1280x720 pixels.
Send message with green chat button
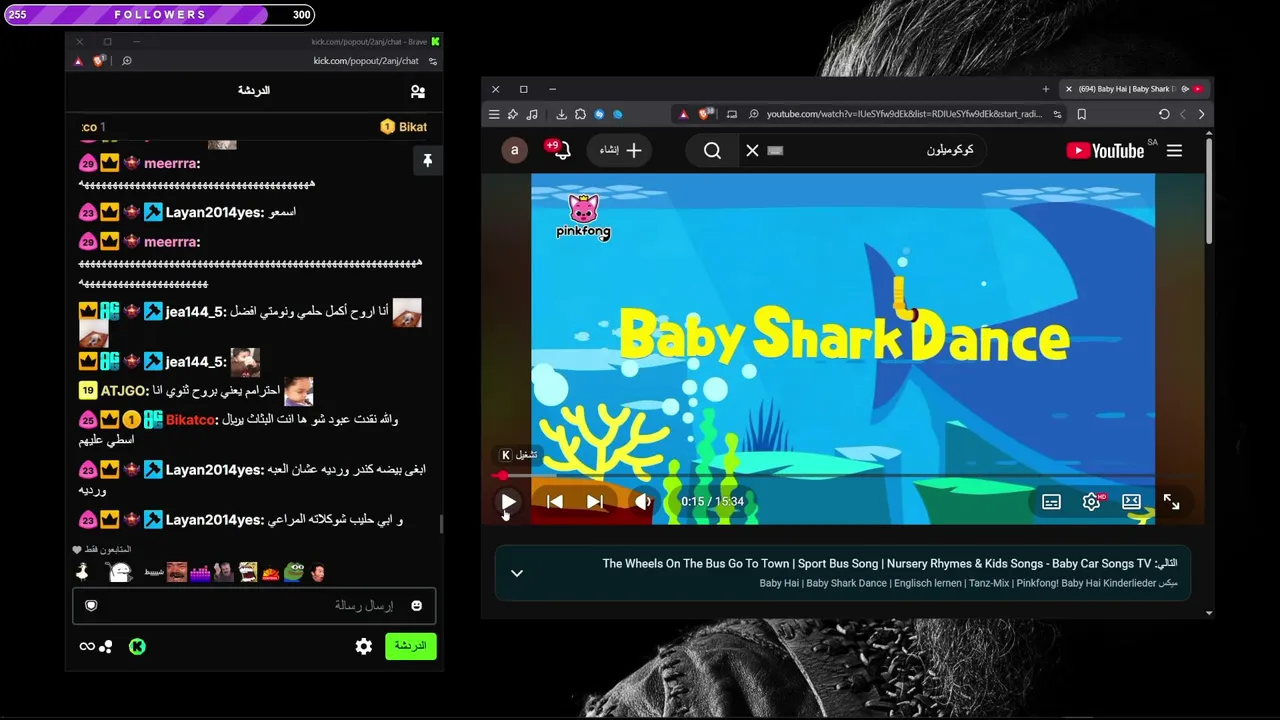(411, 646)
